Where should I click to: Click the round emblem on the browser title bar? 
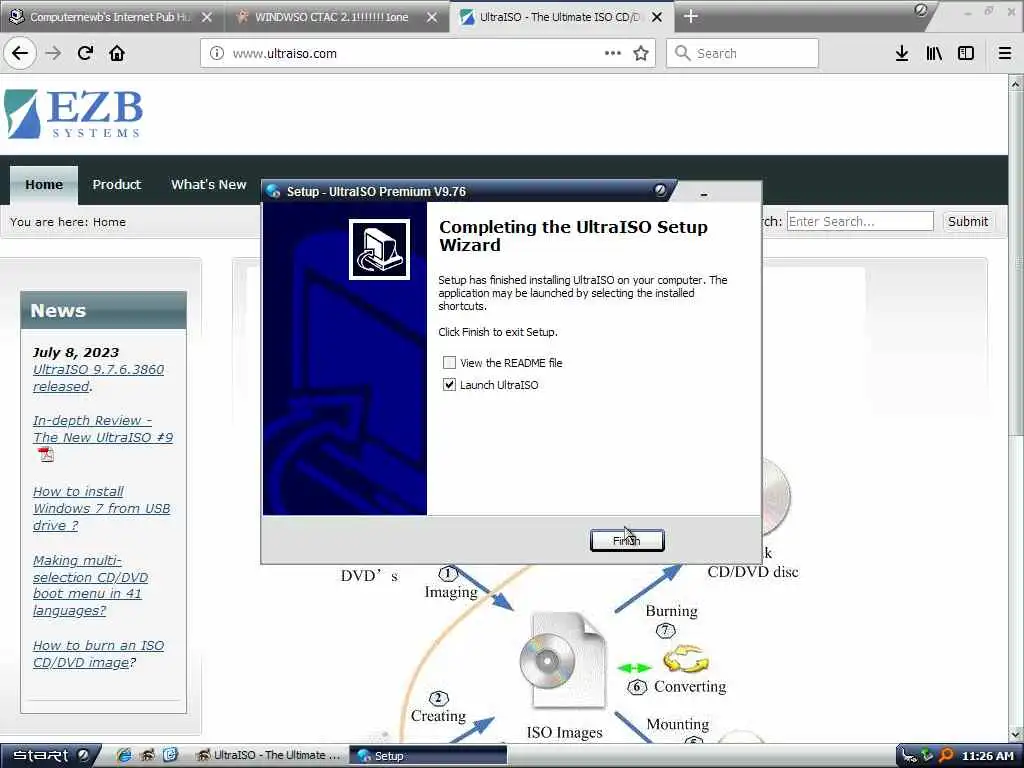[x=921, y=10]
